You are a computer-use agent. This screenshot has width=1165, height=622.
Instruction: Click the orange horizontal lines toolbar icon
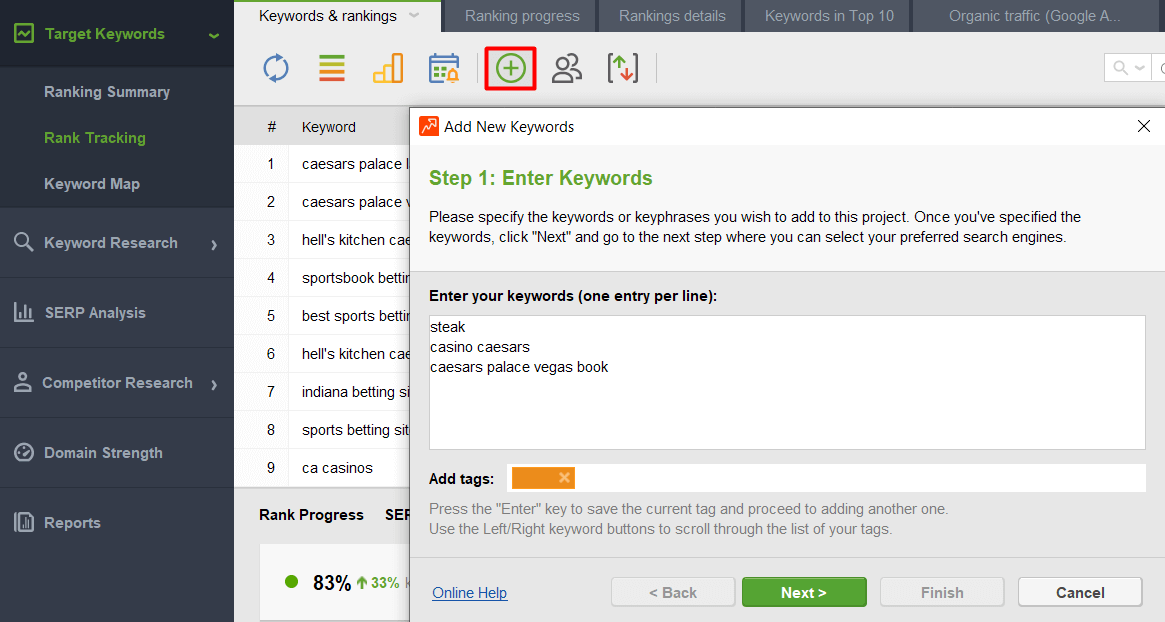pyautogui.click(x=332, y=68)
